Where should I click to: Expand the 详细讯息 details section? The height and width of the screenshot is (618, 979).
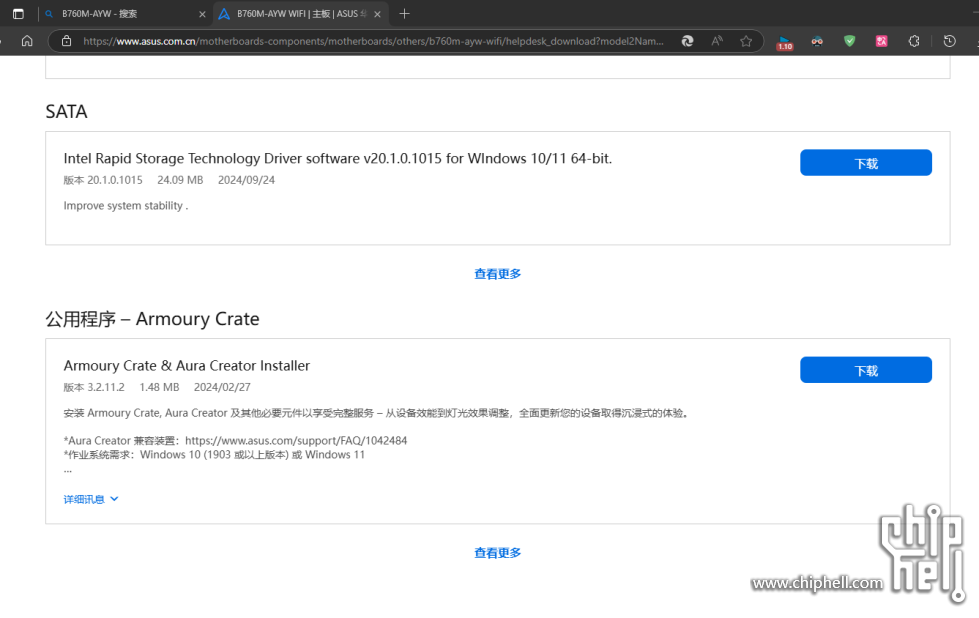[x=91, y=499]
